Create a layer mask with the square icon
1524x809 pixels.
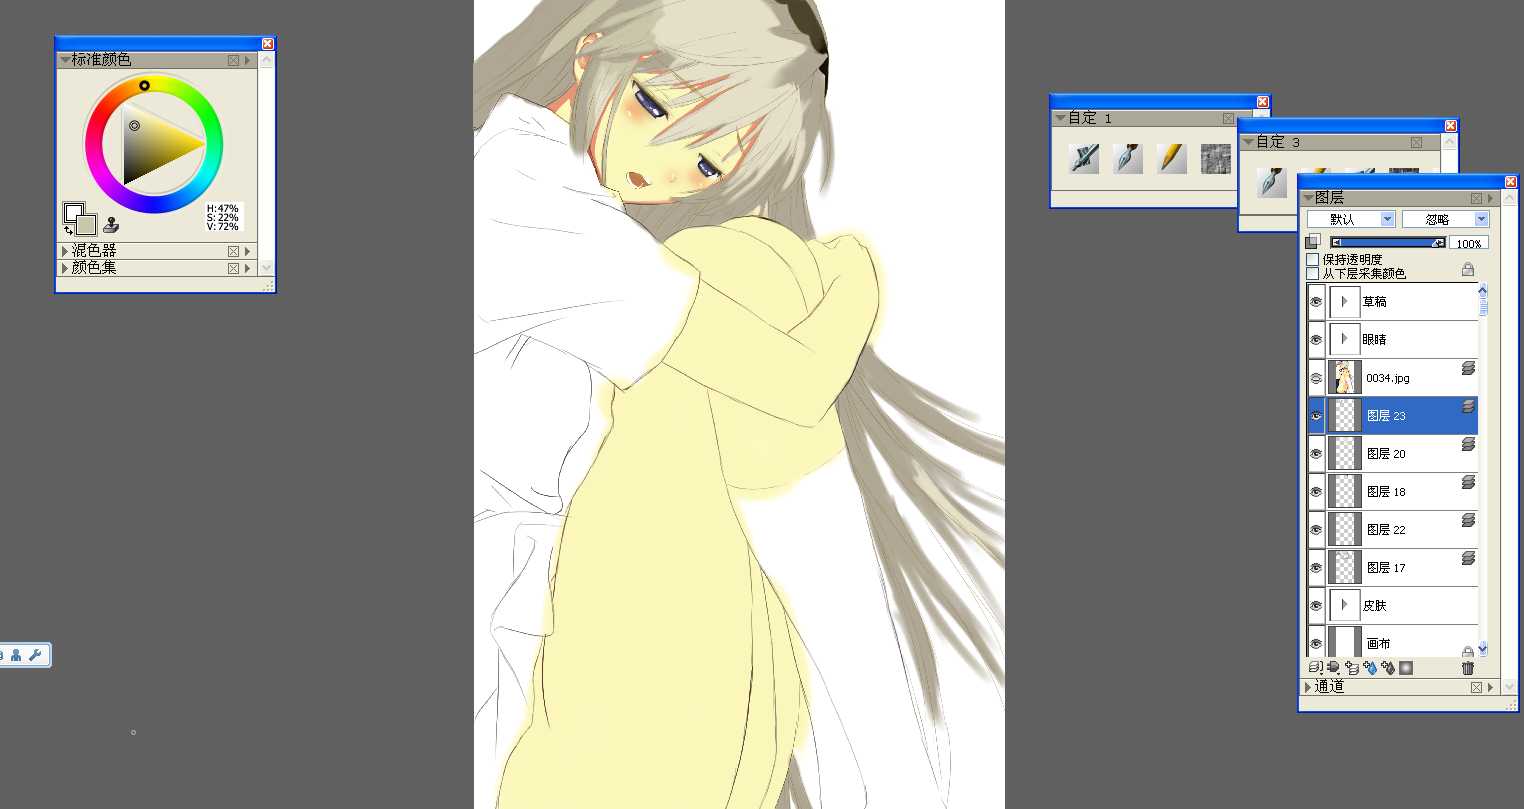pos(1406,667)
